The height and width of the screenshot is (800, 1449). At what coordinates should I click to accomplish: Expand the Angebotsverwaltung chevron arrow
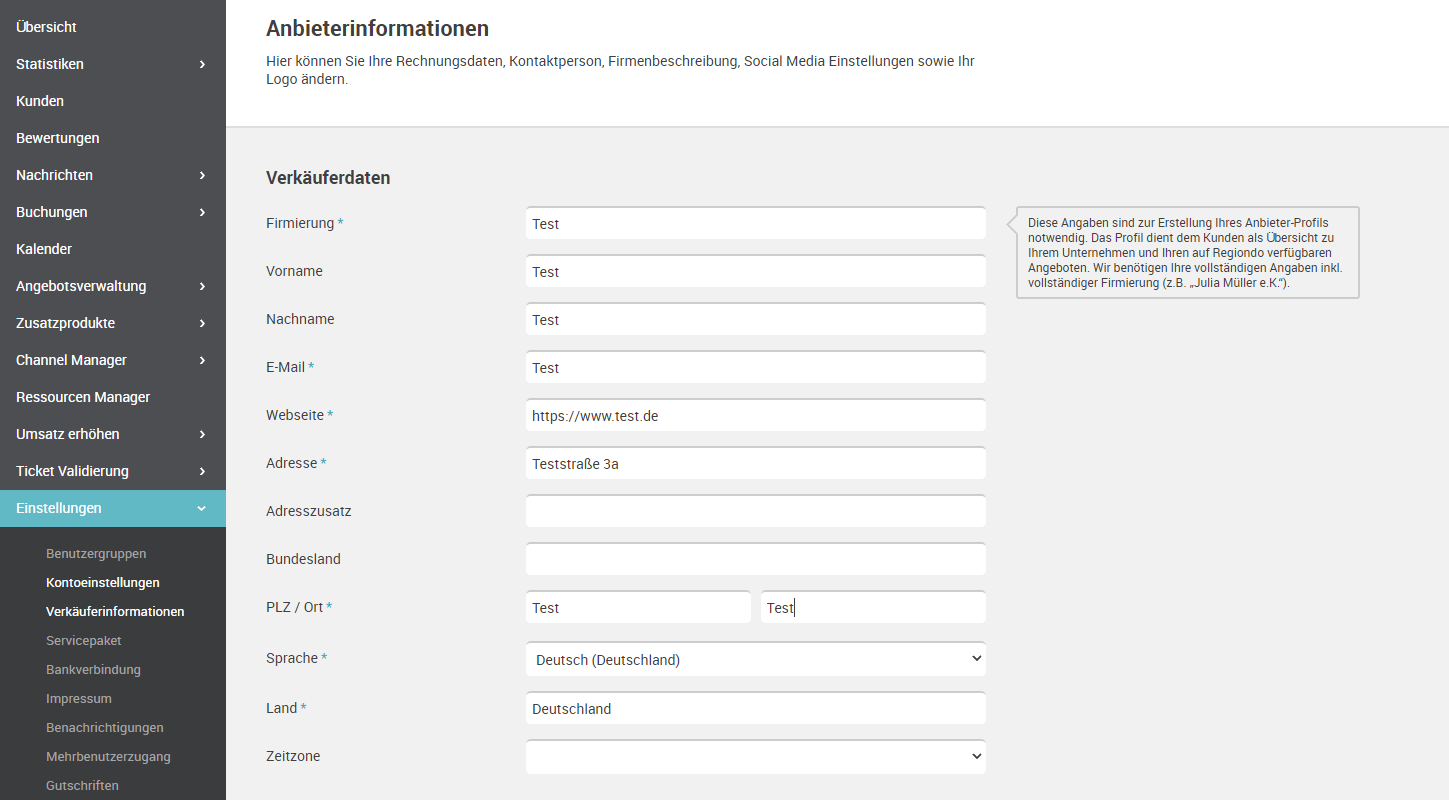202,286
